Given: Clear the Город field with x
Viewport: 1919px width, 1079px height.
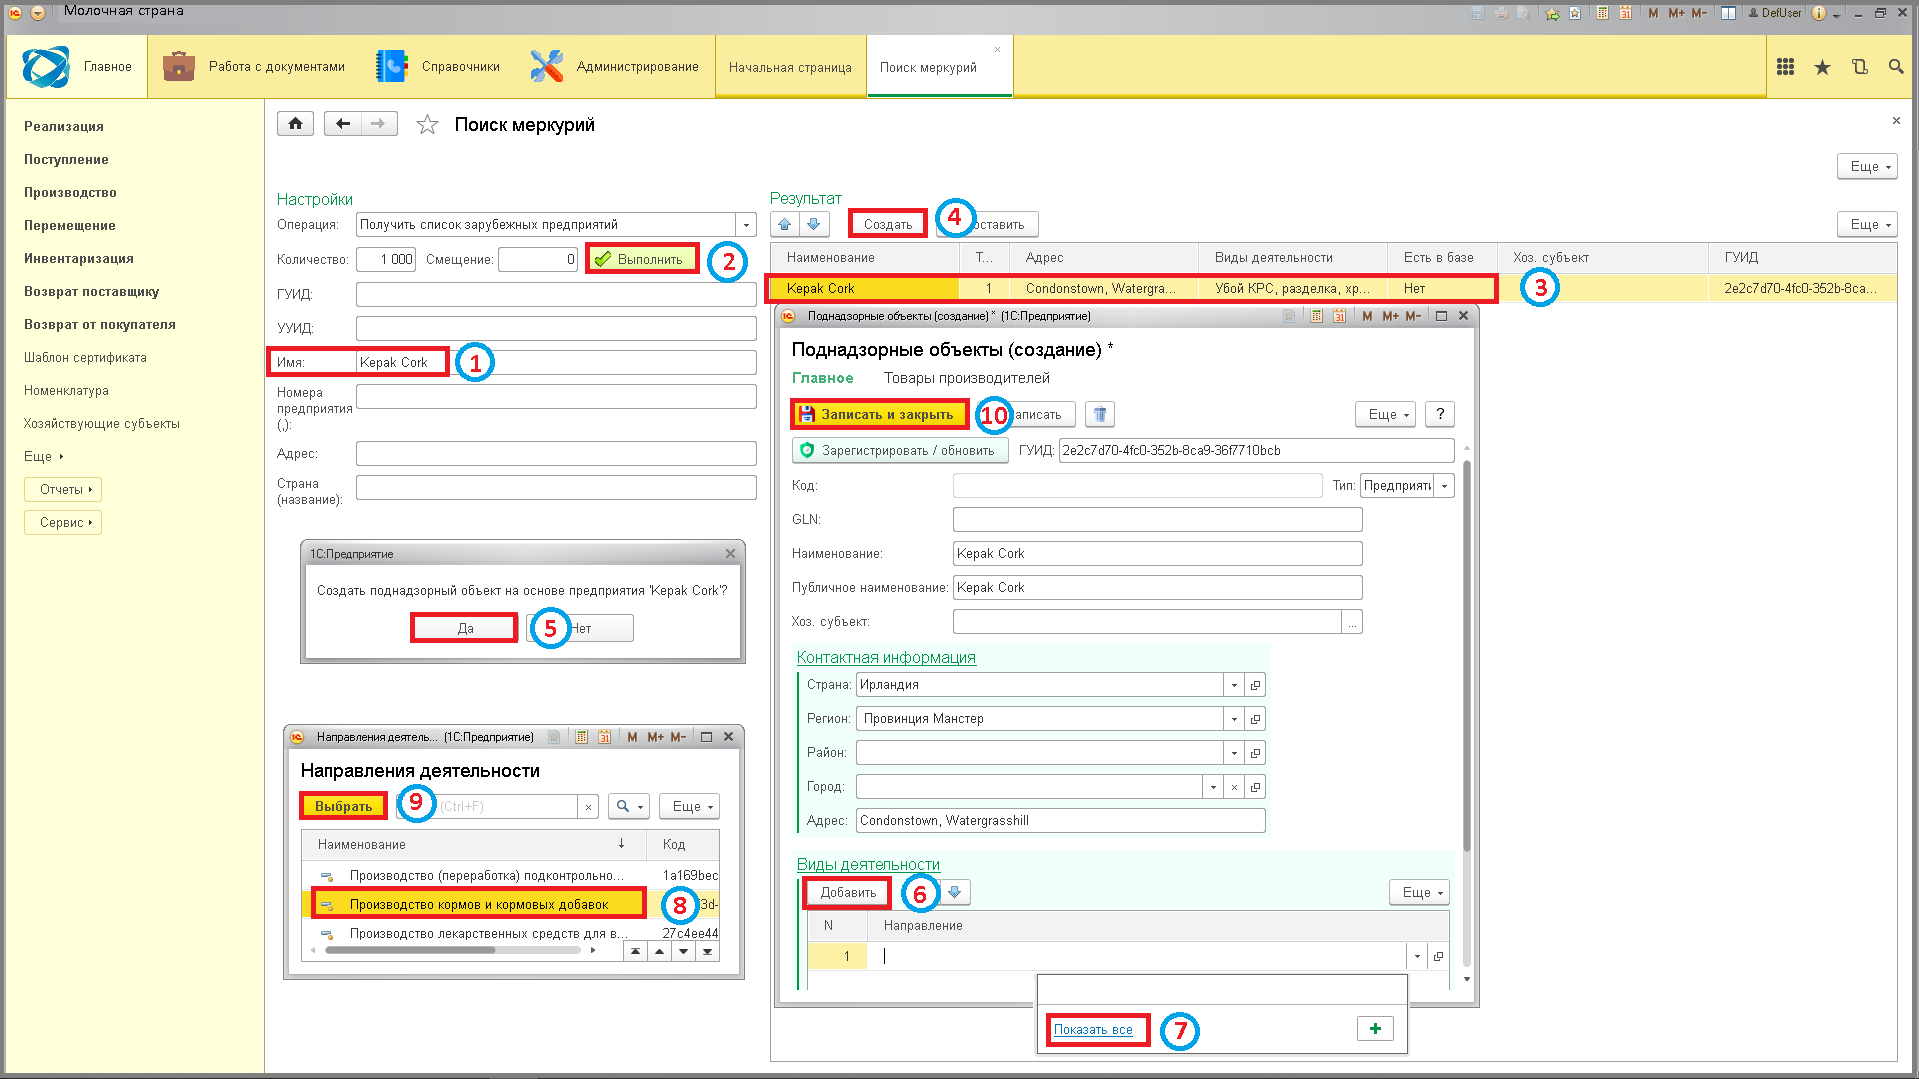Looking at the screenshot, I should [x=1234, y=787].
